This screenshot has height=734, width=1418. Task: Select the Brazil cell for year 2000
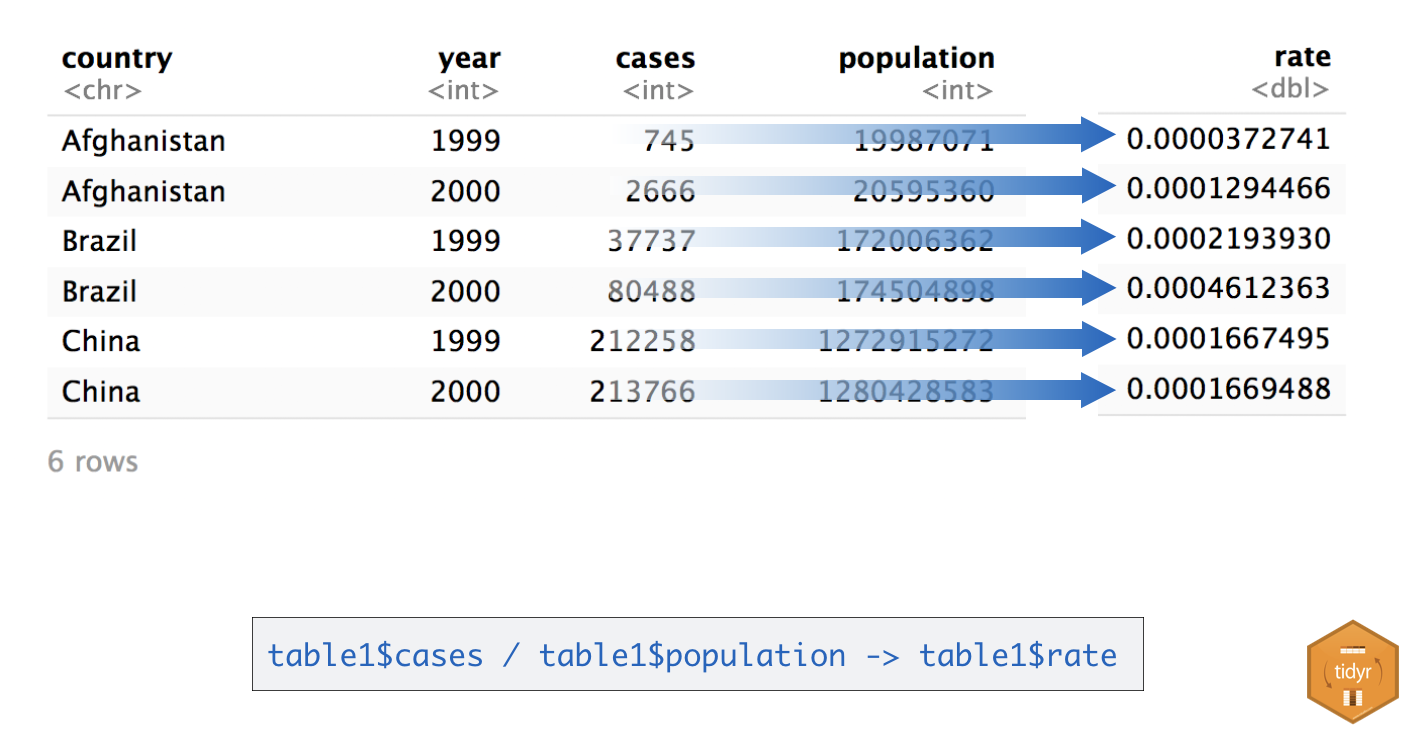(x=99, y=292)
